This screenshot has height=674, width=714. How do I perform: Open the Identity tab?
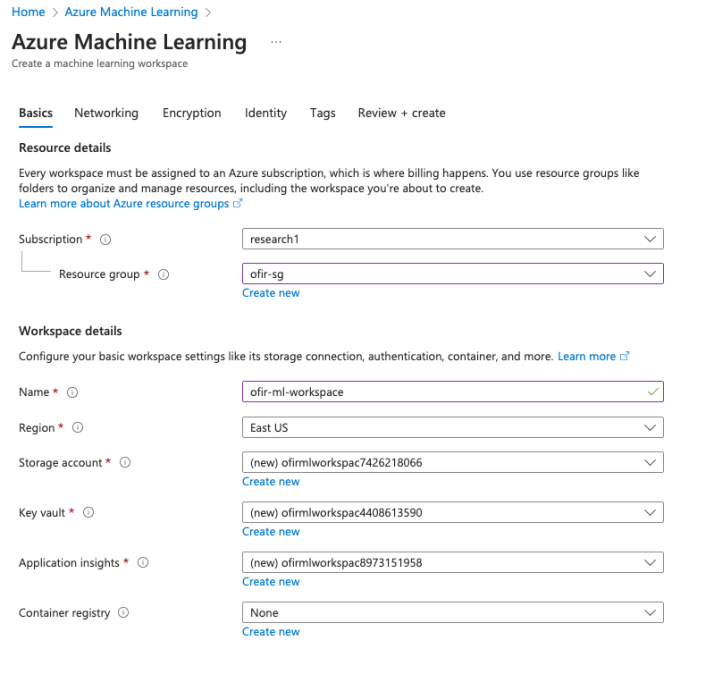(265, 113)
